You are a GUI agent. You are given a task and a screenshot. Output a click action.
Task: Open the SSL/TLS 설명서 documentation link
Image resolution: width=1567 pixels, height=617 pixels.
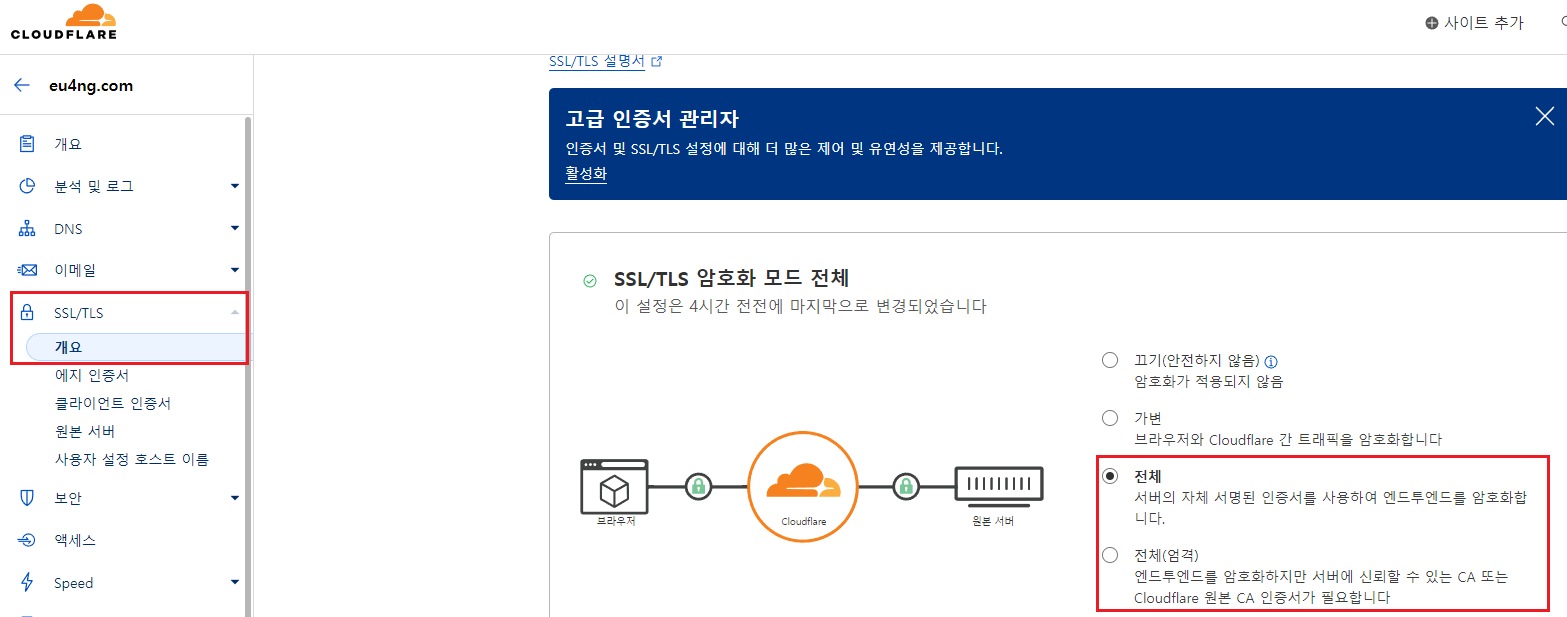coord(598,60)
